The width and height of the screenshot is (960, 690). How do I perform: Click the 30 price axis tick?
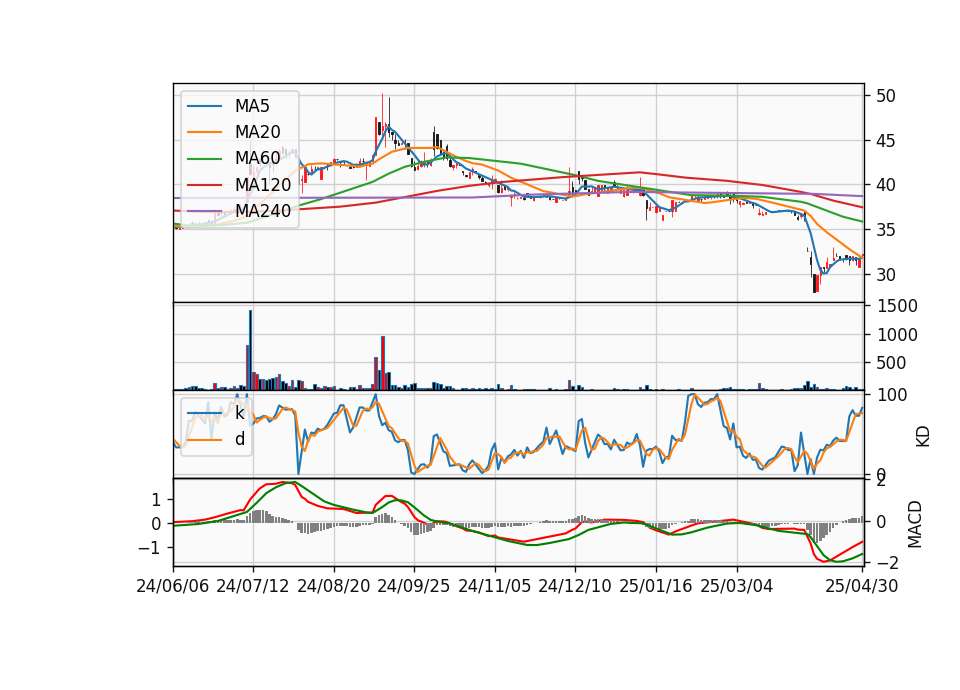(885, 275)
